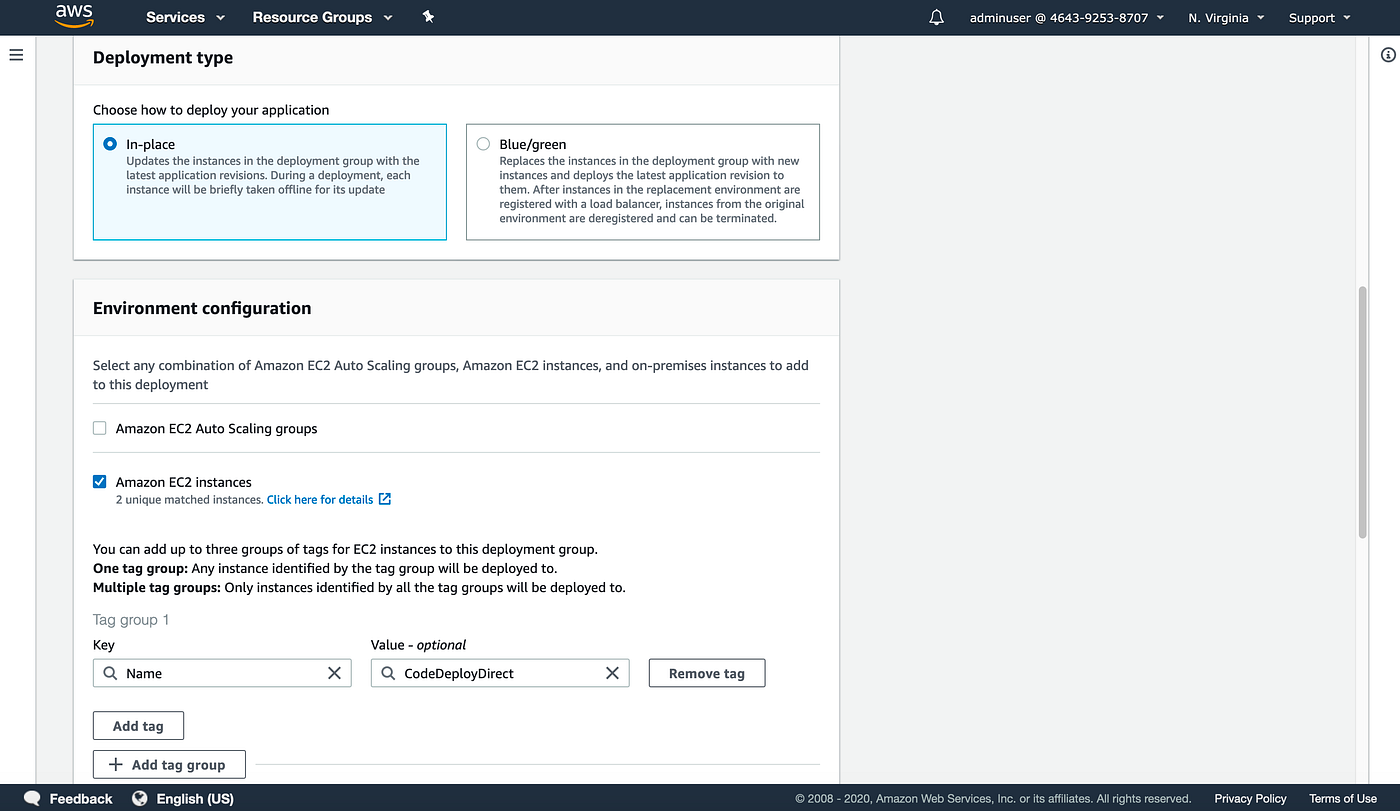The height and width of the screenshot is (811, 1400).
Task: Open the navigation sidebar hamburger icon
Action: pyautogui.click(x=15, y=55)
